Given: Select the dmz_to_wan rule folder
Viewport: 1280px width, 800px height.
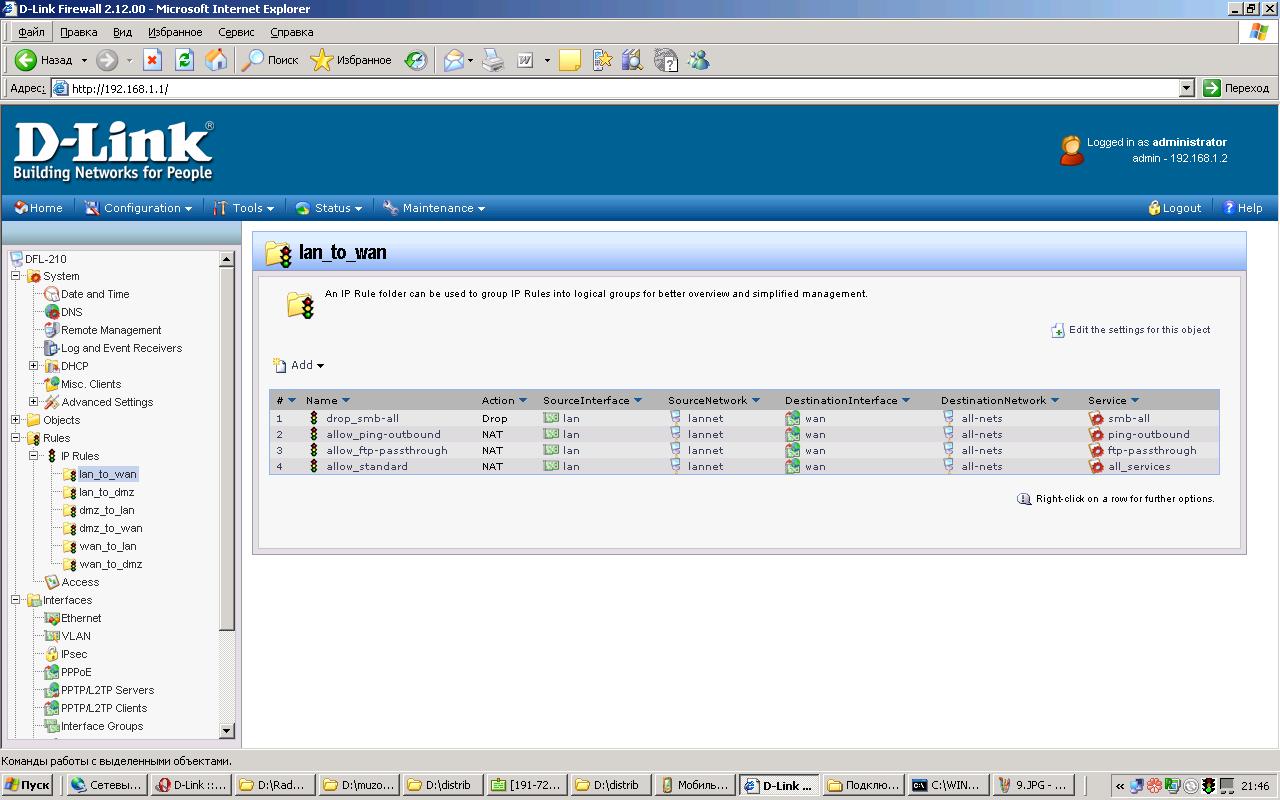Looking at the screenshot, I should (110, 528).
